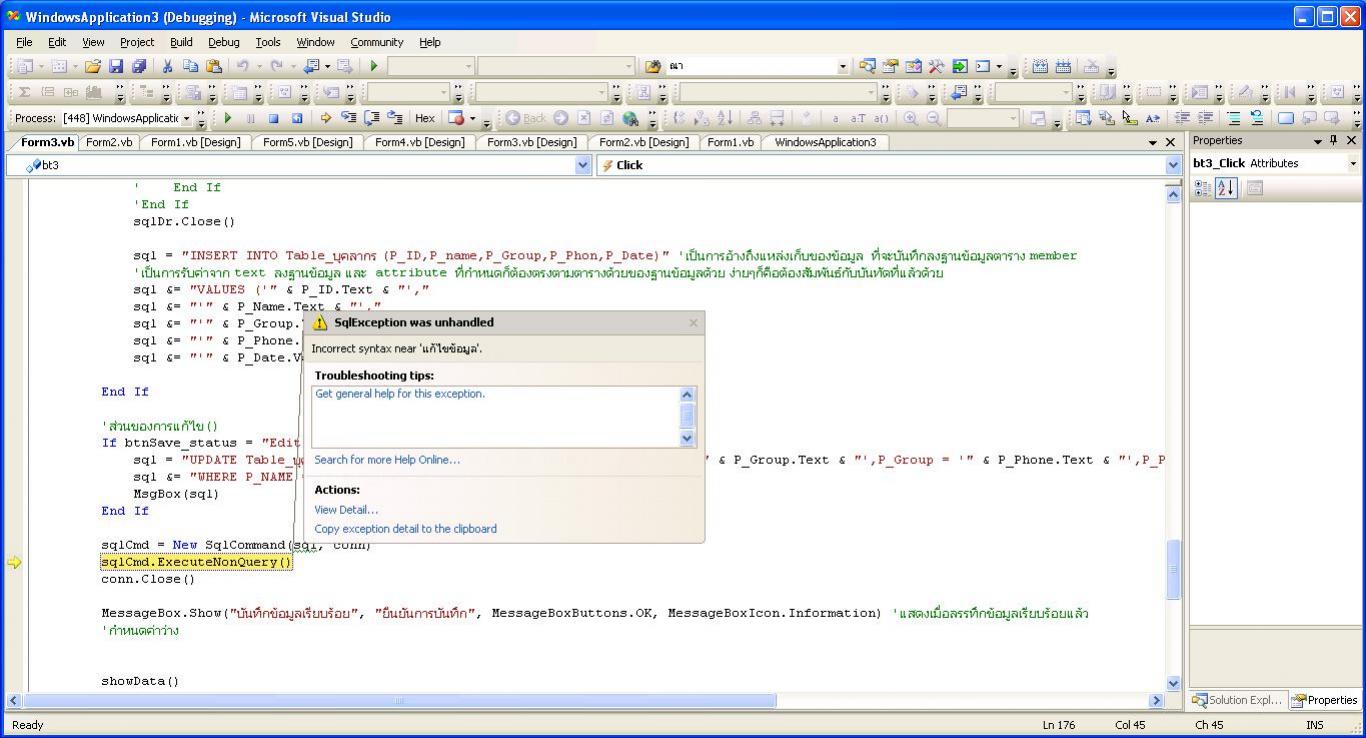The height and width of the screenshot is (738, 1366).
Task: Click the Toggle Bookmark icon
Action: click(x=1285, y=118)
